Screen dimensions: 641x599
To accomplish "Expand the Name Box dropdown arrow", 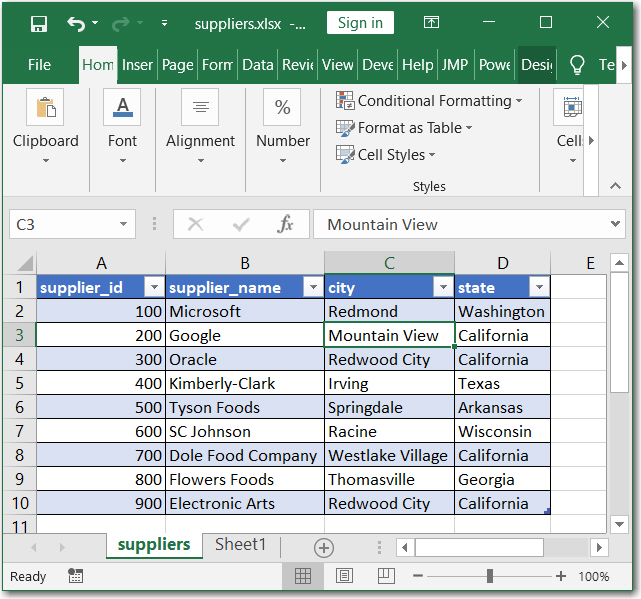I will (124, 225).
